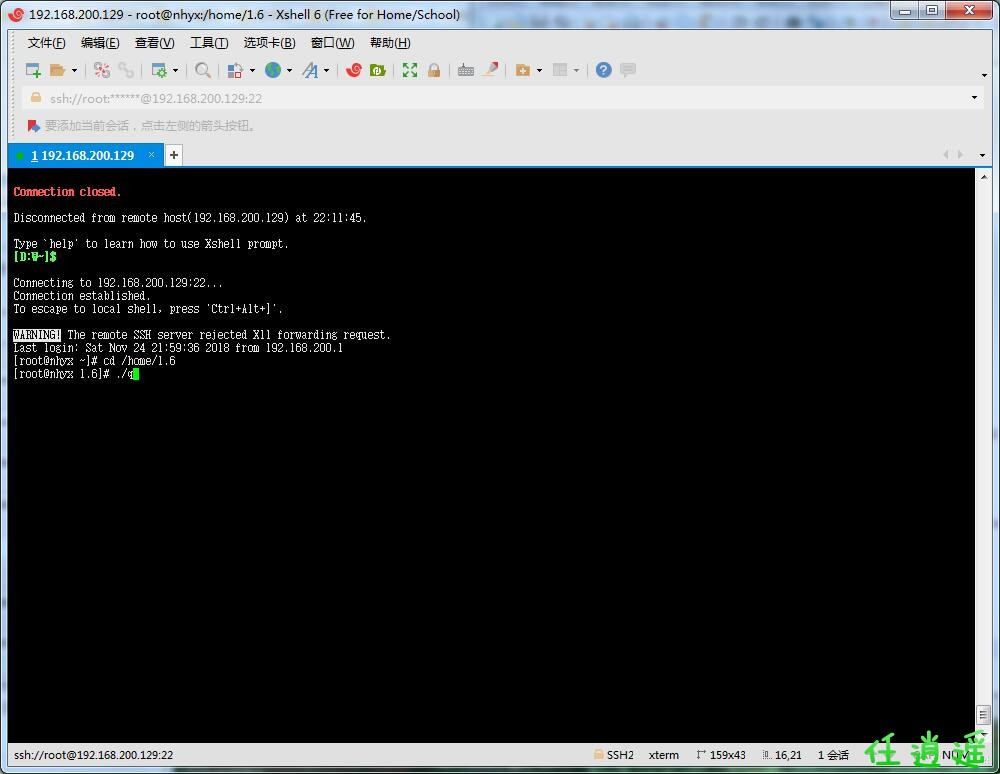Screen dimensions: 1000x774
Task: Click the Layout panes toolbar icon
Action: coord(560,70)
